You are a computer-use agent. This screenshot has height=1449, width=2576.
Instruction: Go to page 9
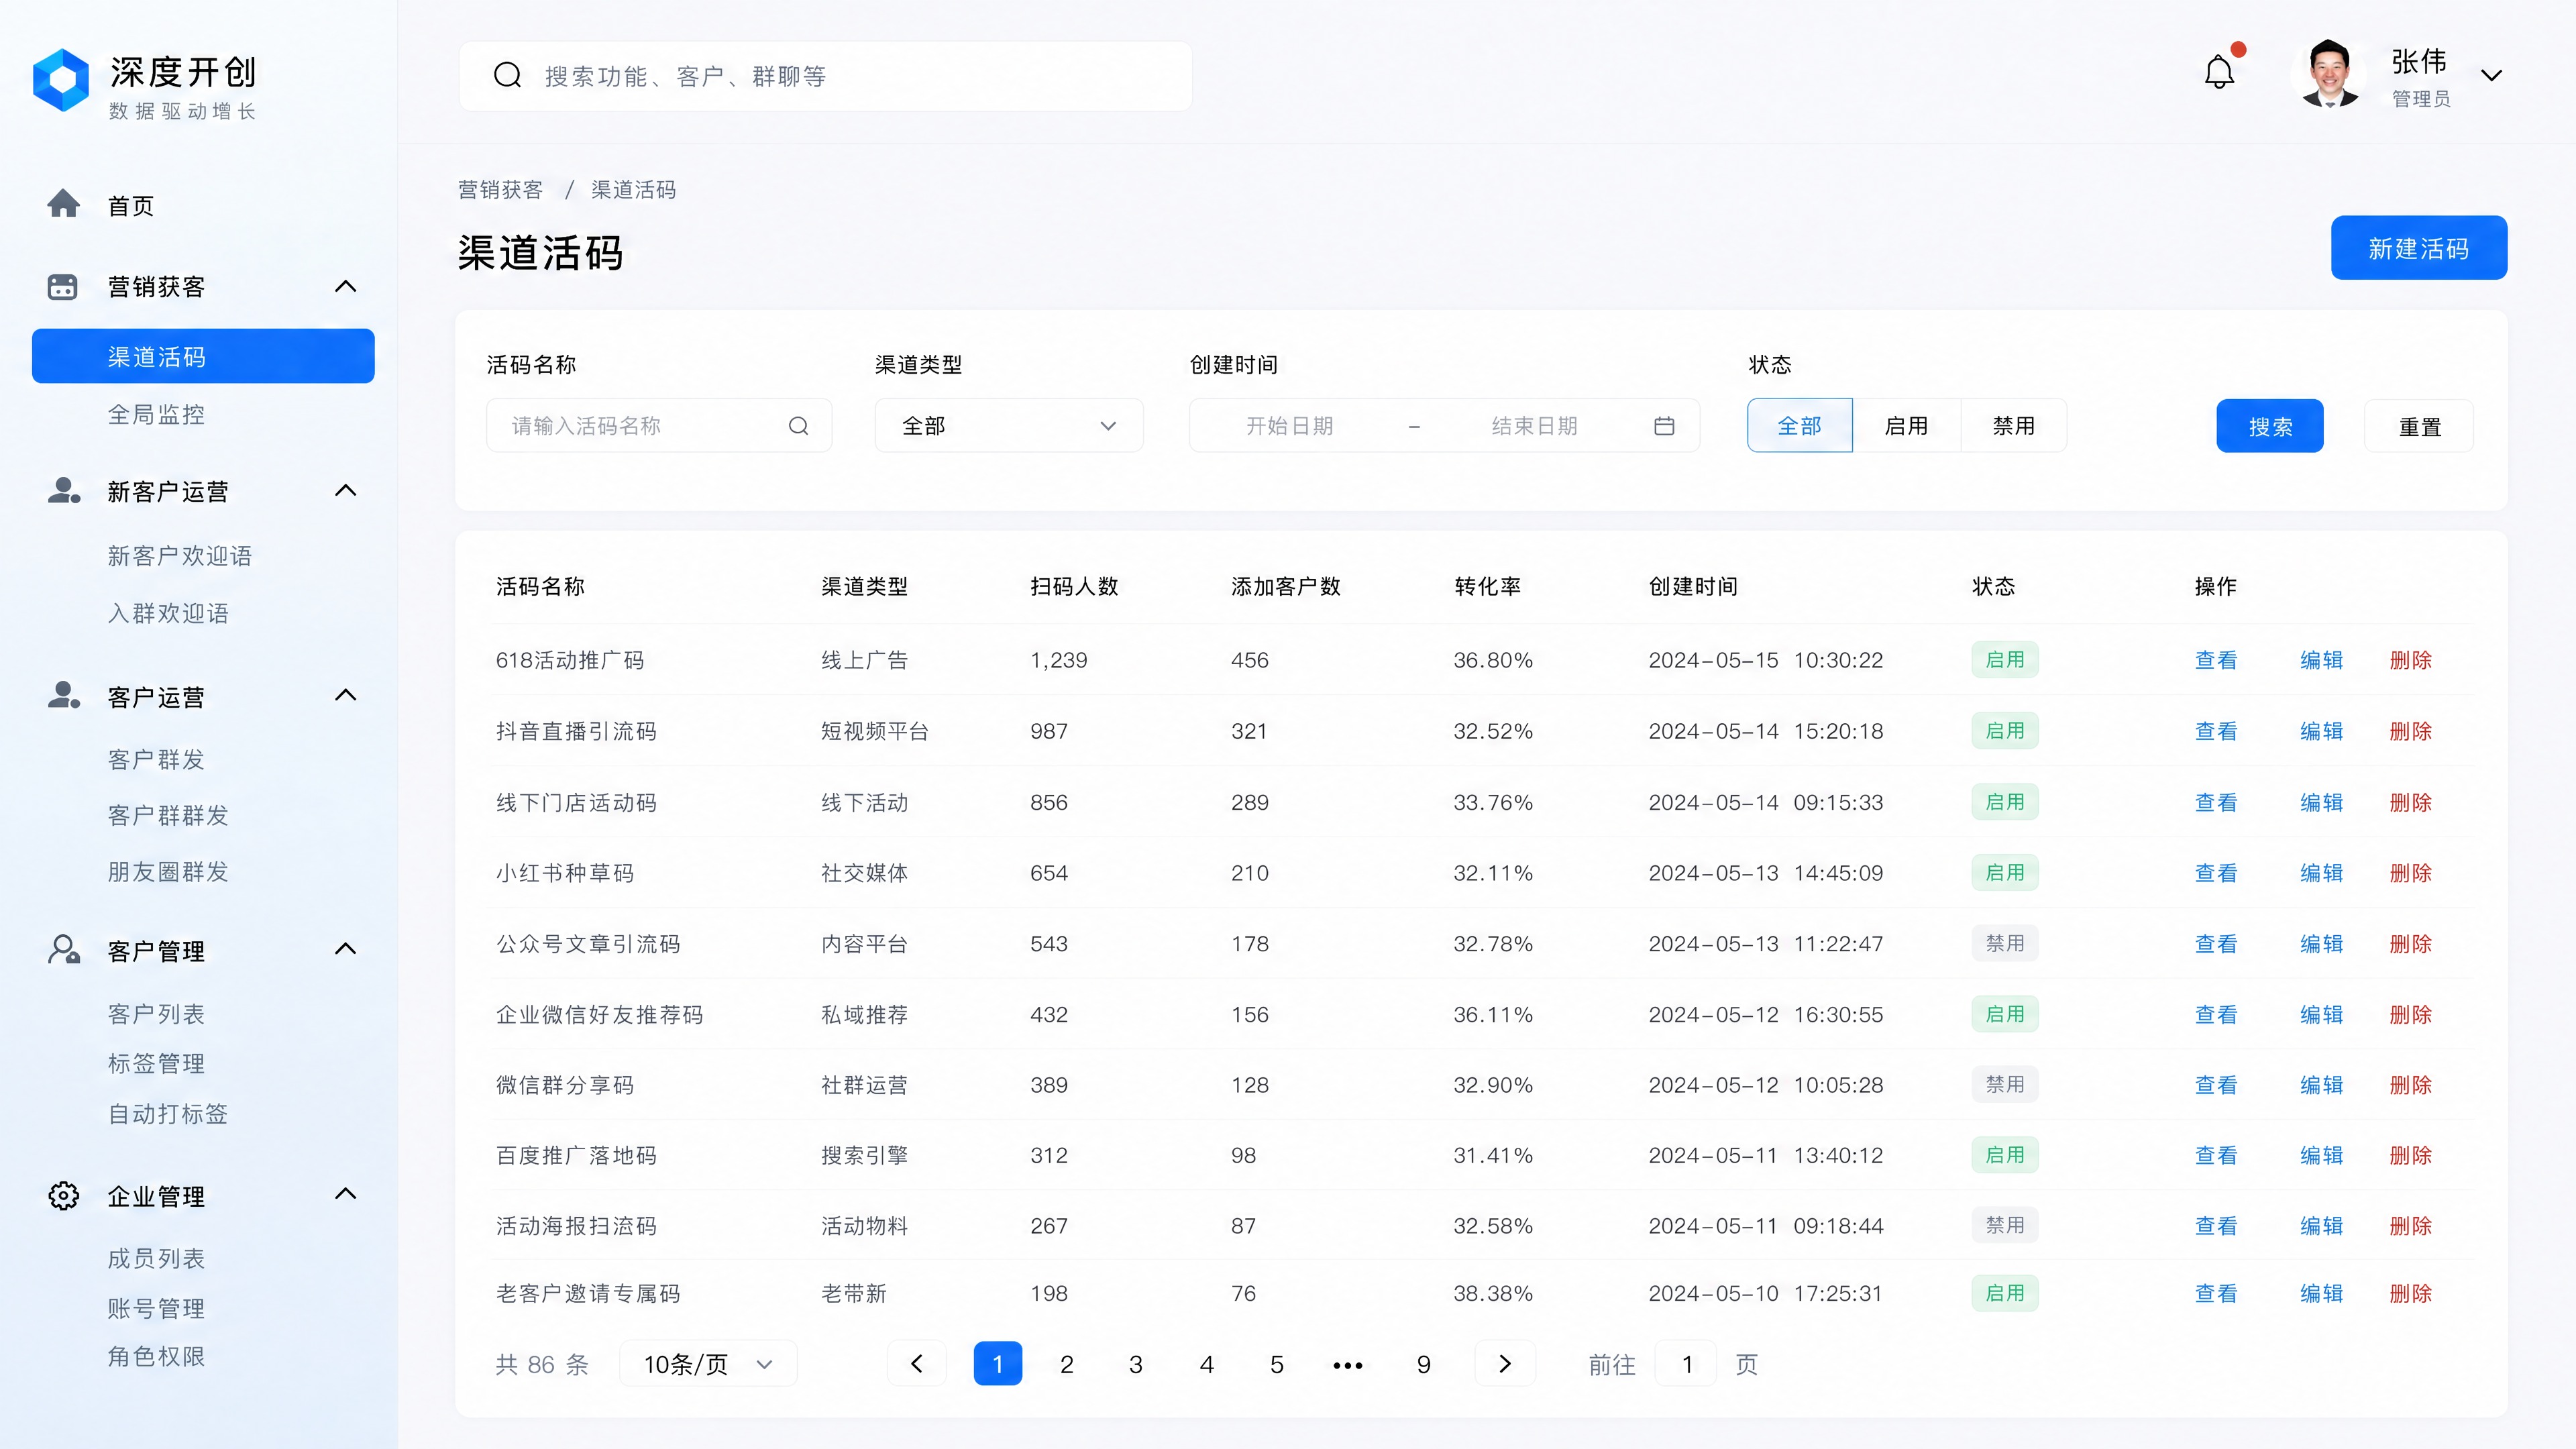(x=1424, y=1364)
